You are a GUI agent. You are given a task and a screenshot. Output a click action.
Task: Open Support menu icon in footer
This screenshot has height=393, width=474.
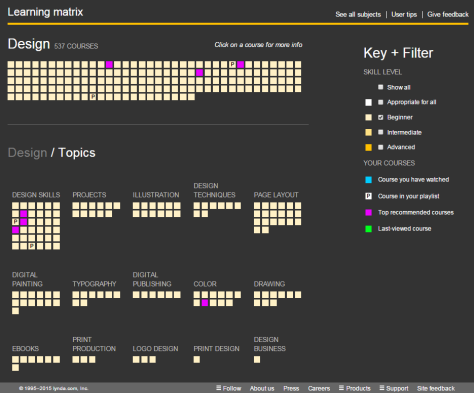(x=382, y=388)
